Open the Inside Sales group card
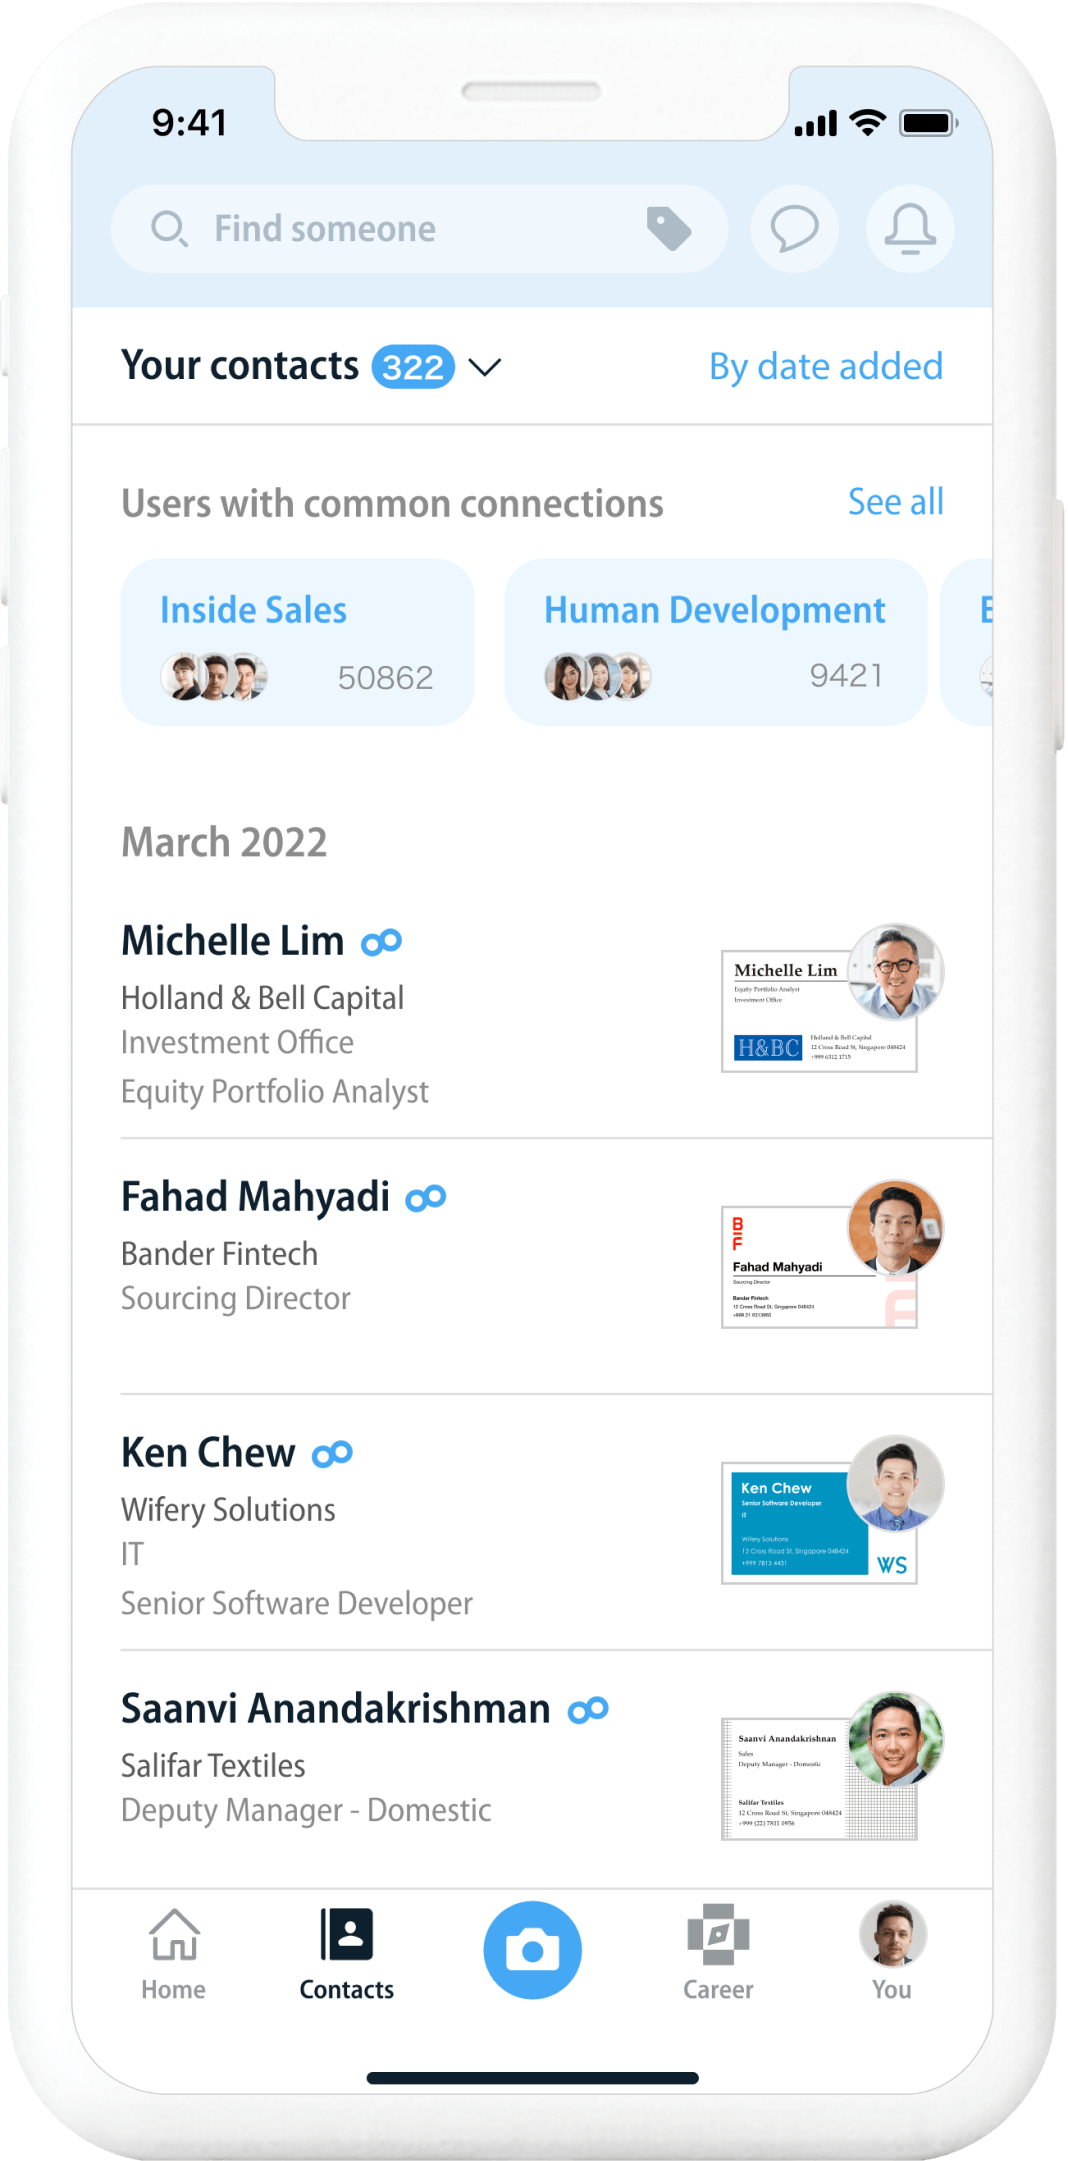1068x2161 pixels. (x=297, y=642)
